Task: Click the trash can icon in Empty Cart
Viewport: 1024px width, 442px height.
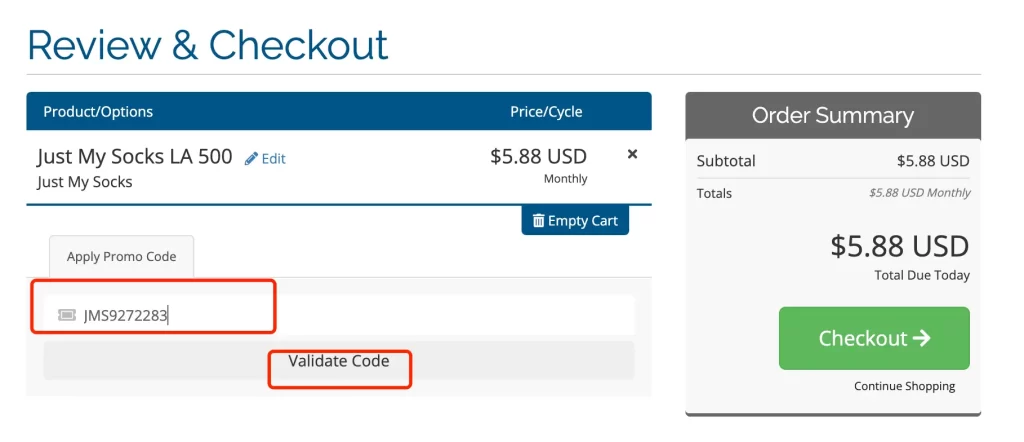Action: [x=538, y=221]
